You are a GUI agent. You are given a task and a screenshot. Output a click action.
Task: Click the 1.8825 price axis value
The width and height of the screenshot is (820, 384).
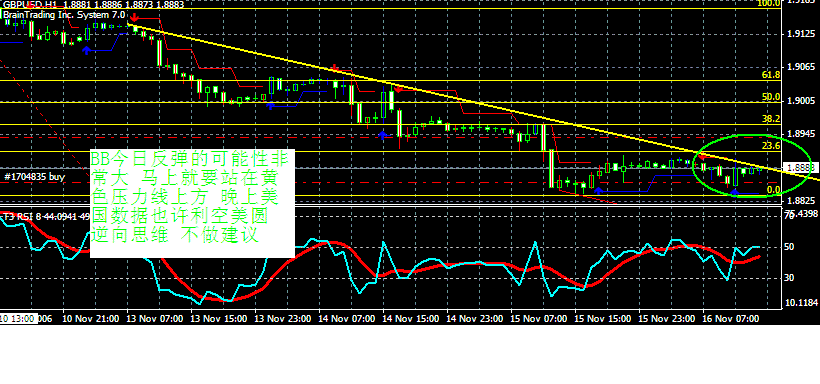coord(801,201)
